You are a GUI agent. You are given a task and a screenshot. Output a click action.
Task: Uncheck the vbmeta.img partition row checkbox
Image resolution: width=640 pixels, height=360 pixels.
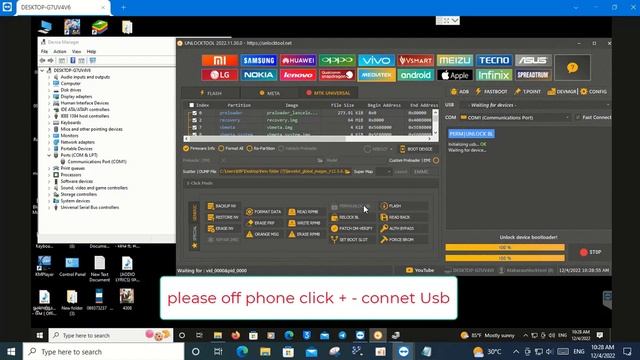tap(195, 127)
